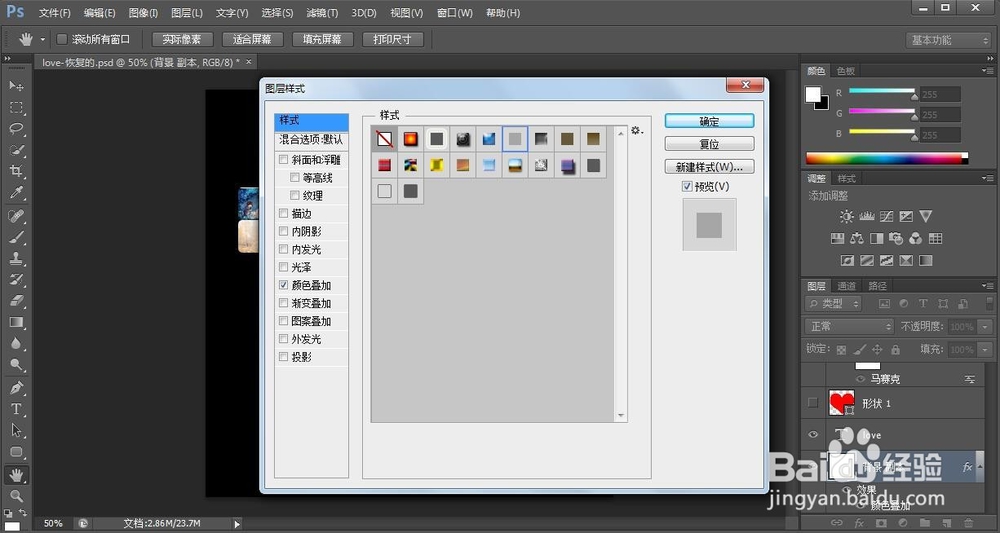Click Fit Screen button (适合屏幕)
The image size is (1000, 533).
252,40
